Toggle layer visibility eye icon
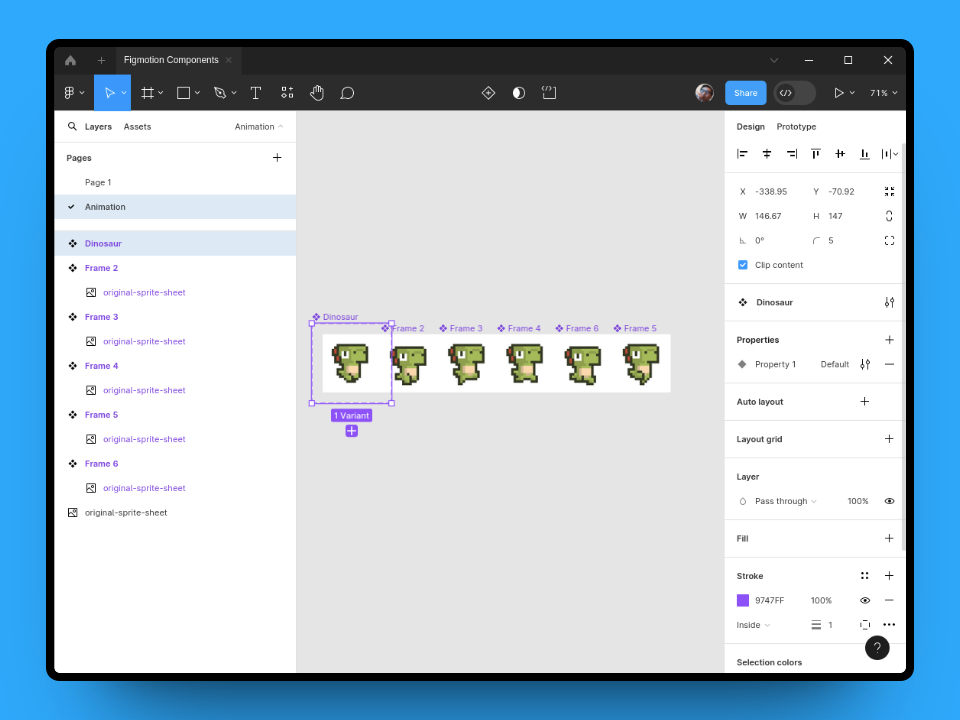The width and height of the screenshot is (960, 720). click(889, 501)
